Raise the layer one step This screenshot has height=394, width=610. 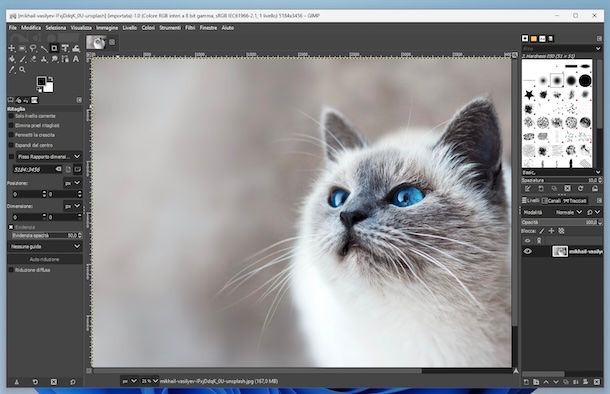(x=546, y=382)
